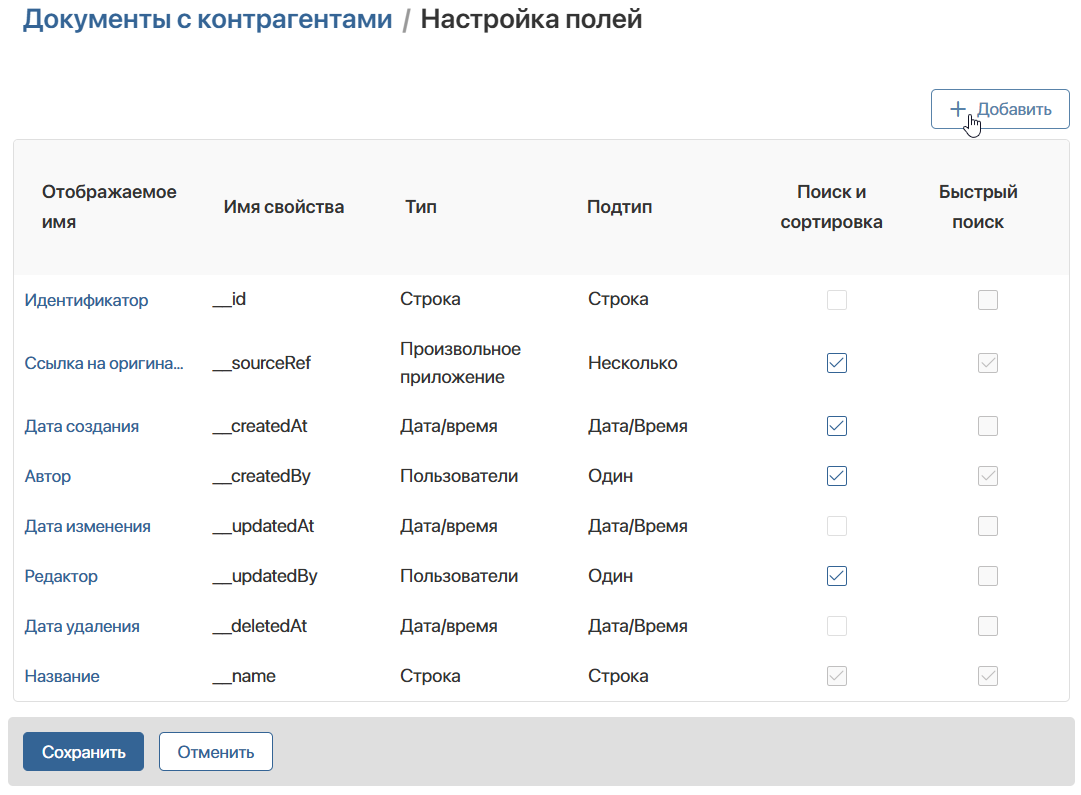Screen dimensions: 1081x795
Task: Click the Отменить button
Action: tap(216, 752)
